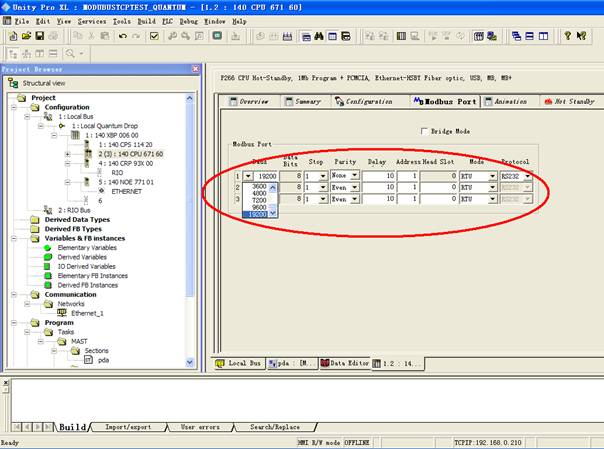
Task: Click the New project icon in toolbar
Action: [11, 36]
